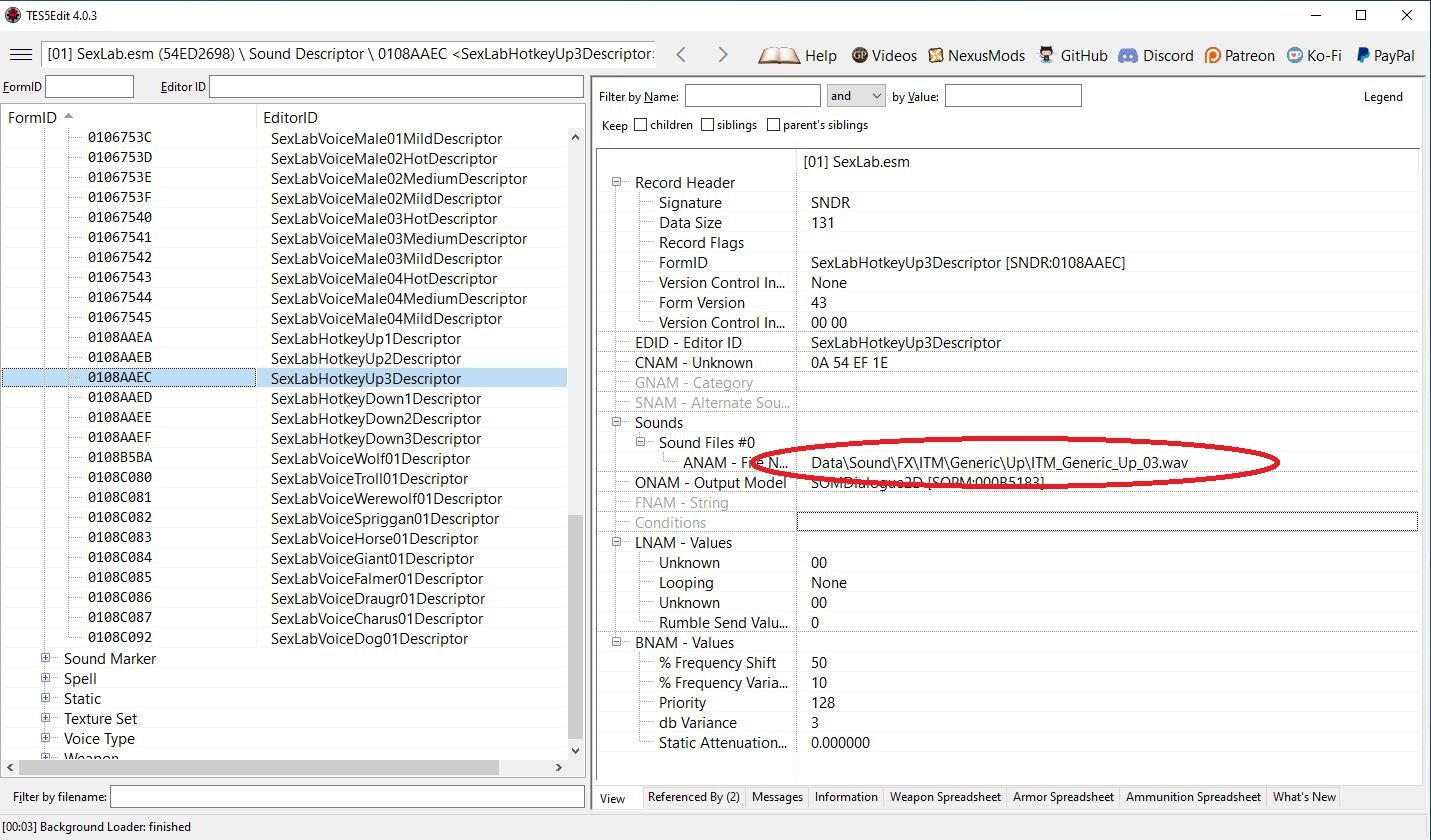The image size is (1431, 840).
Task: Expand the Voice Type tree node
Action: [45, 738]
